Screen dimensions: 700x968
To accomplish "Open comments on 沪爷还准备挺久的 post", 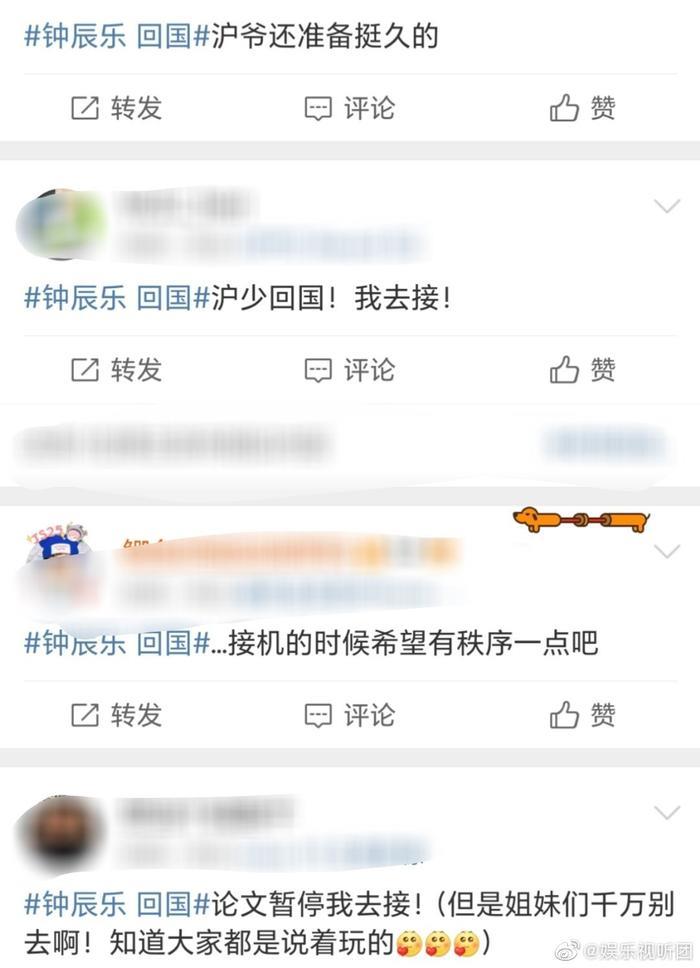I will [349, 109].
